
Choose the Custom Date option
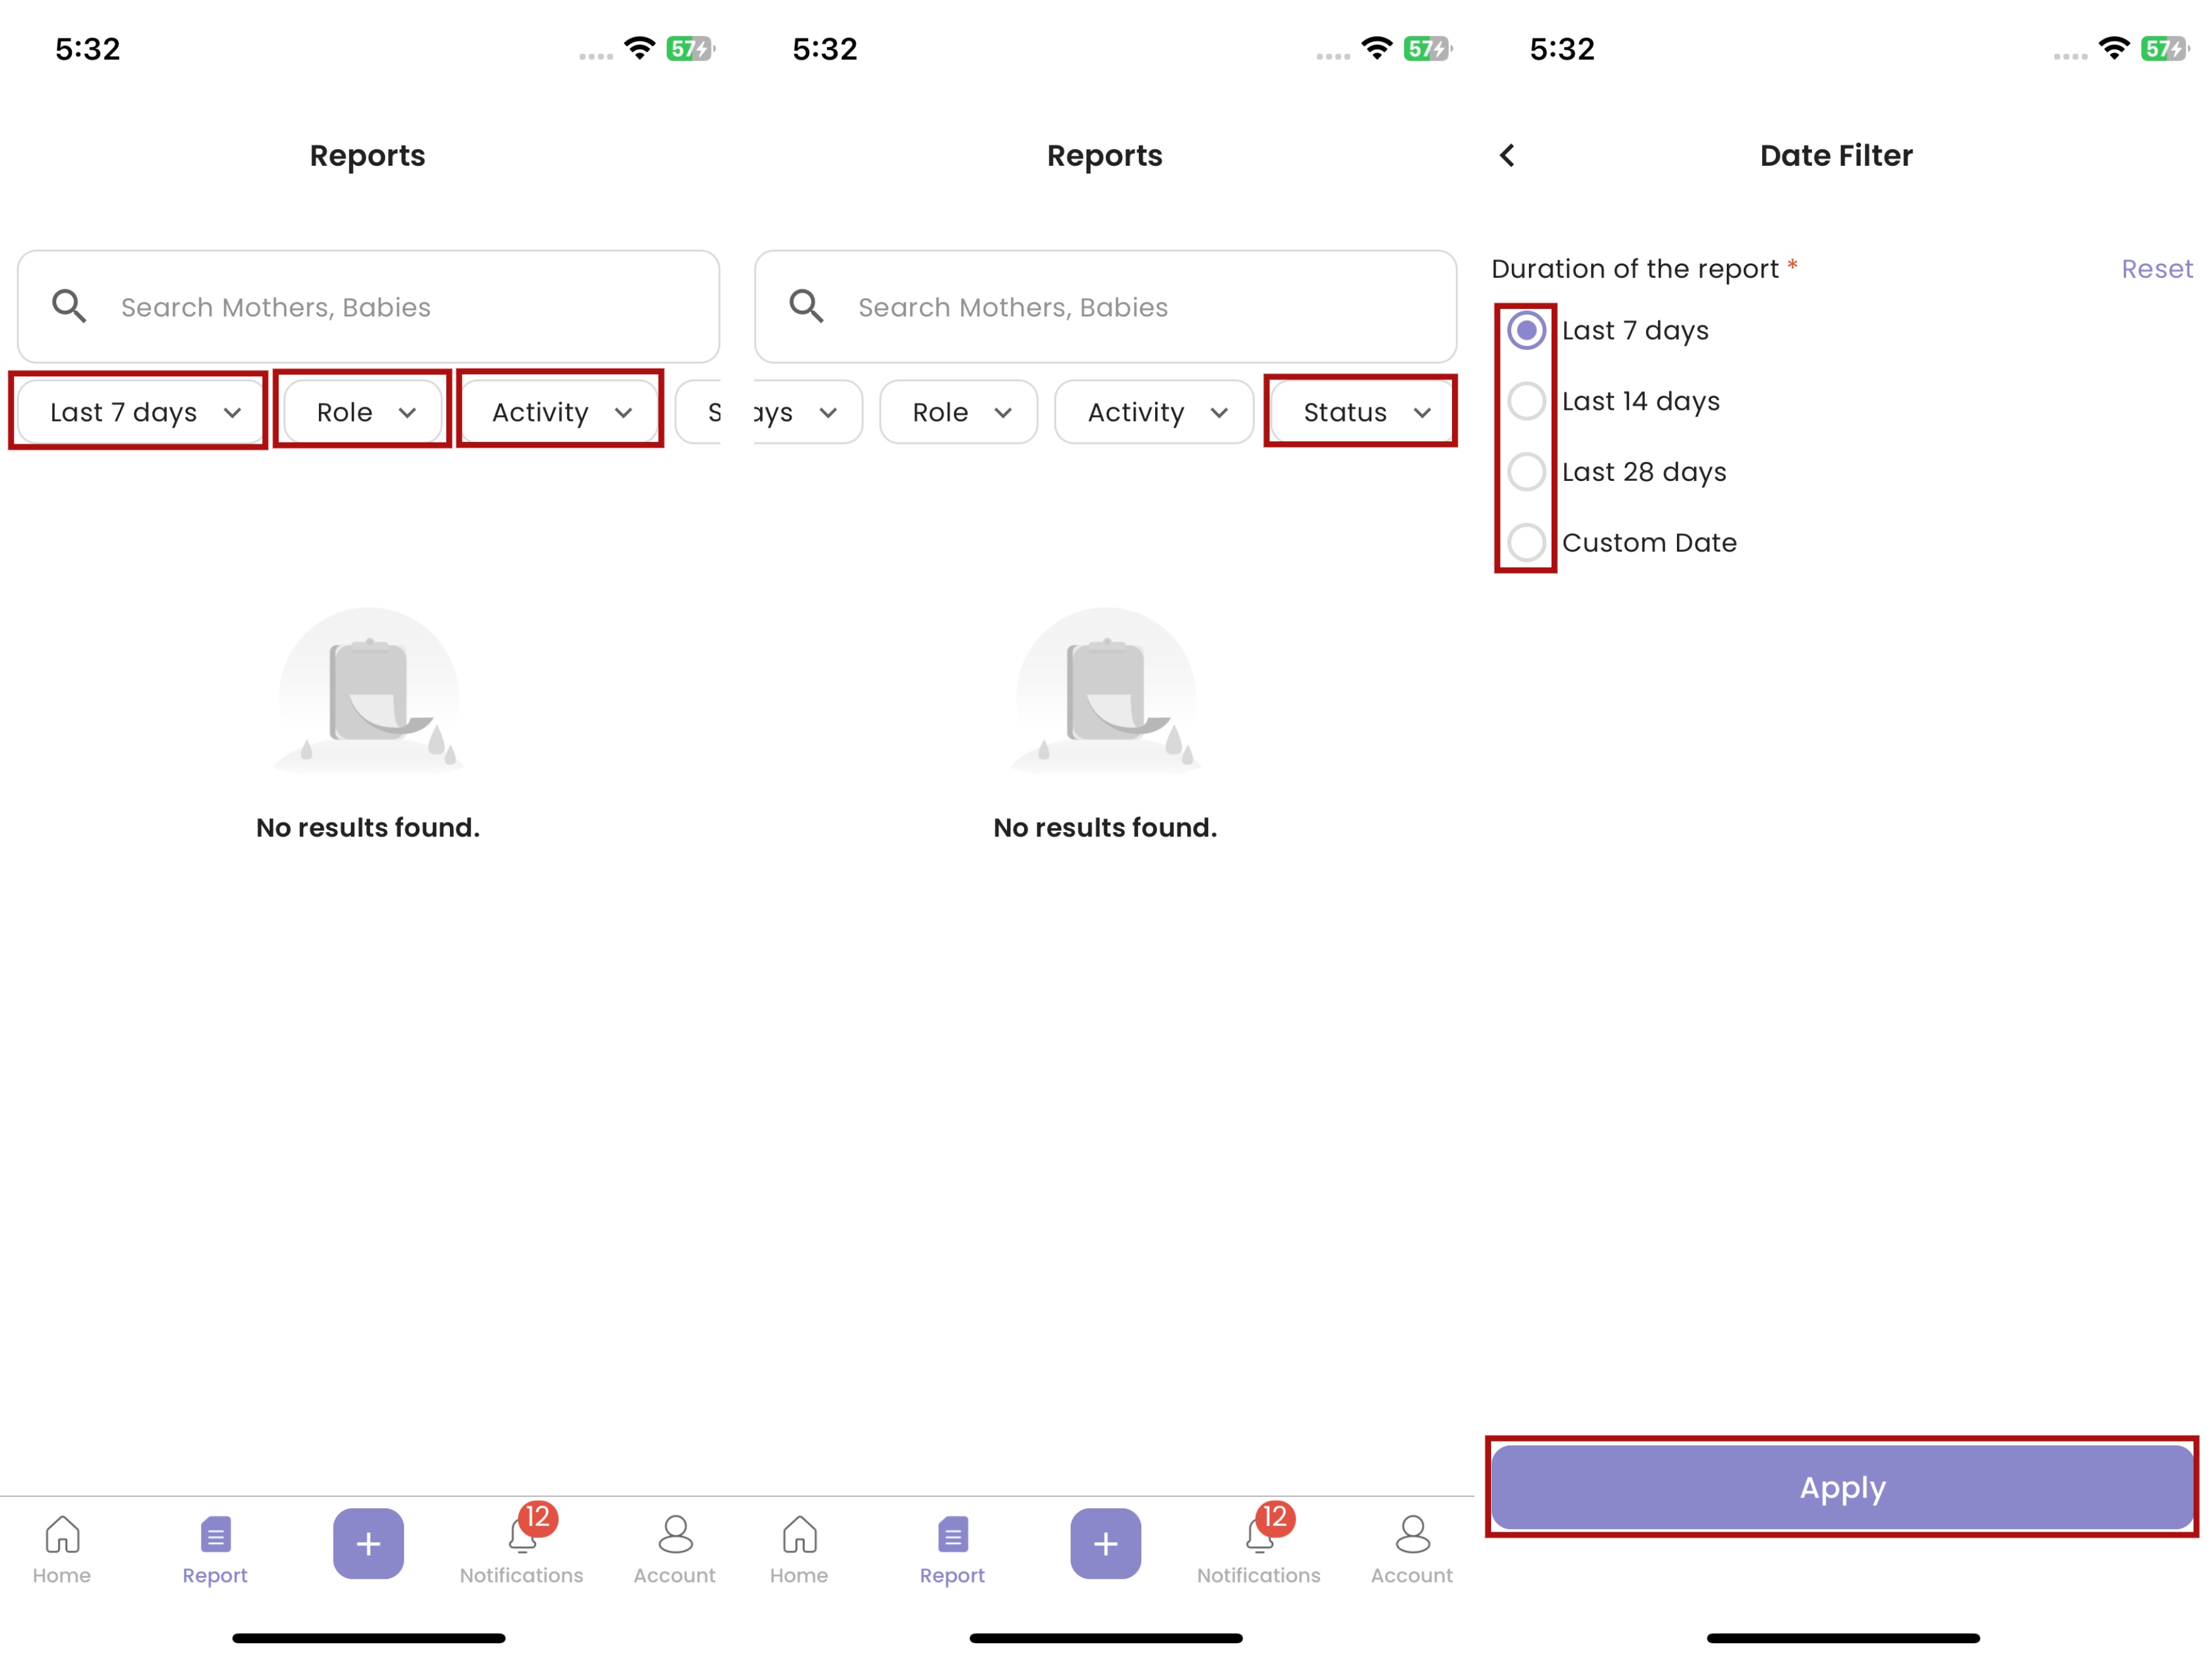point(1526,542)
